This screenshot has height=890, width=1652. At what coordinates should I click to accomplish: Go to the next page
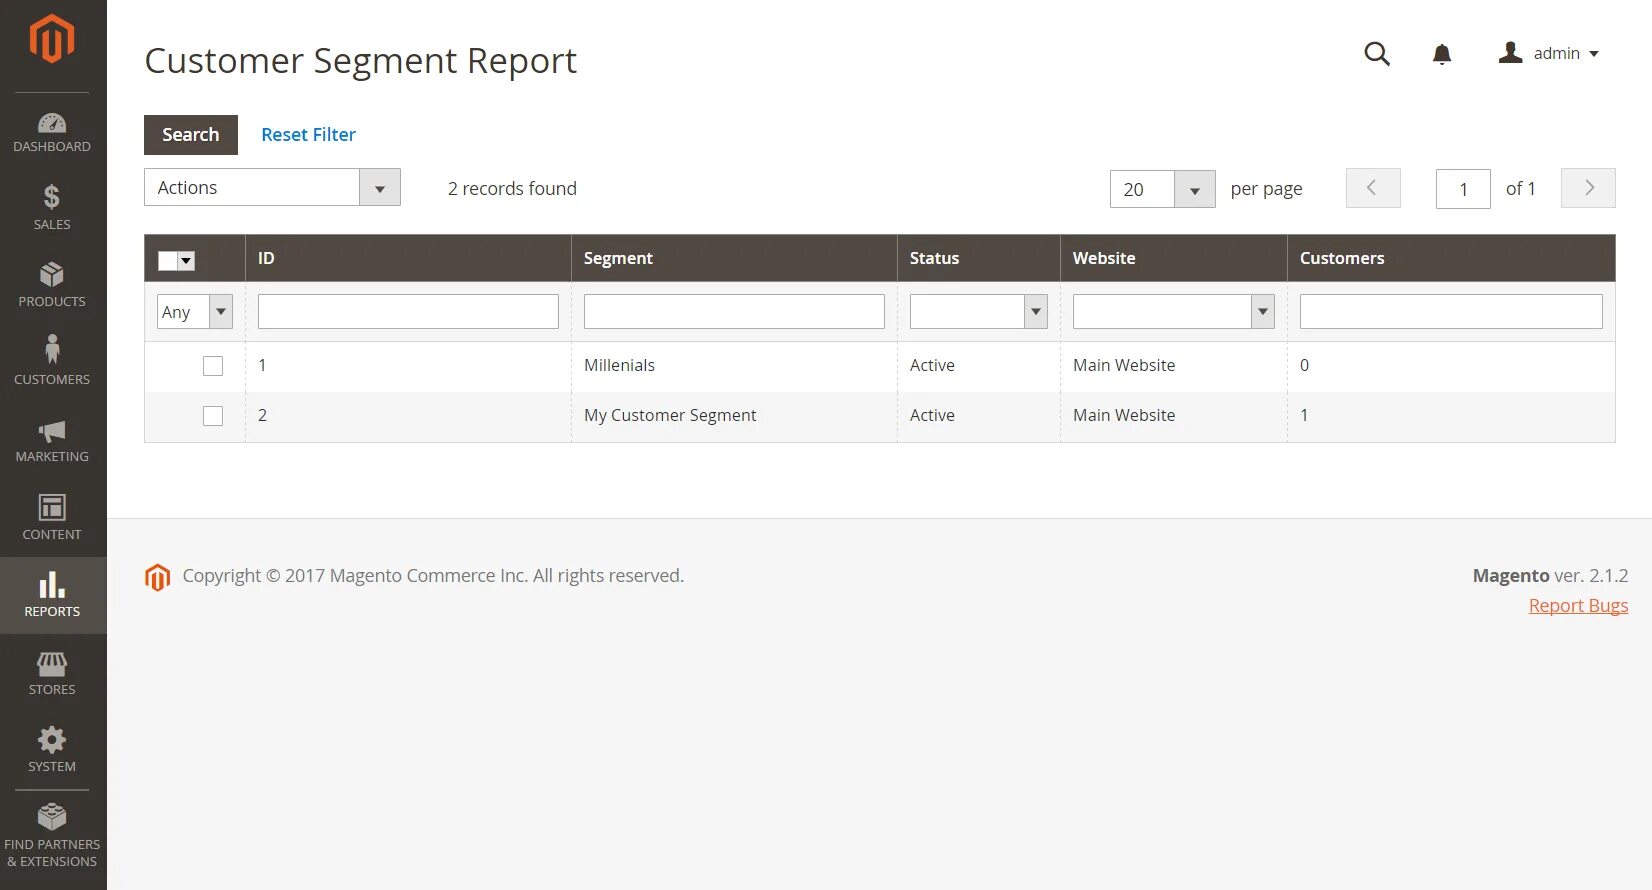click(1588, 188)
